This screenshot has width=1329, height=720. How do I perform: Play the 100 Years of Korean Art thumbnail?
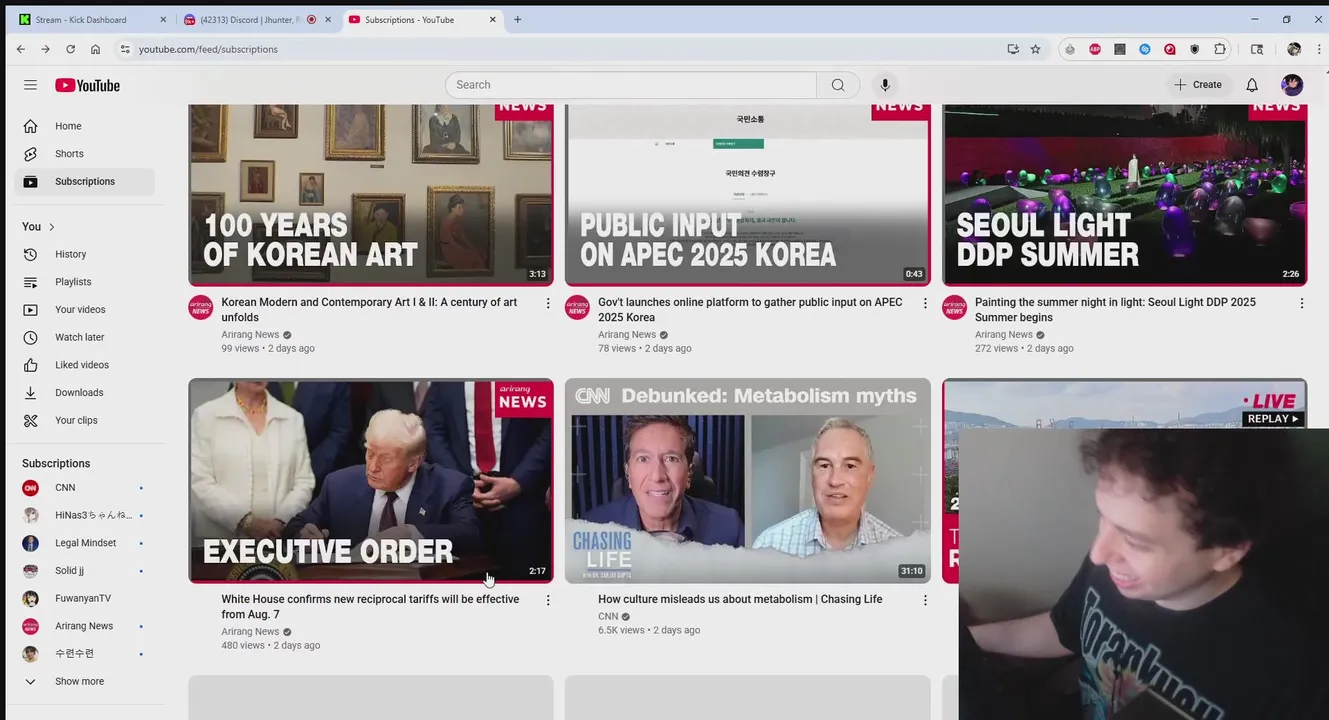371,195
